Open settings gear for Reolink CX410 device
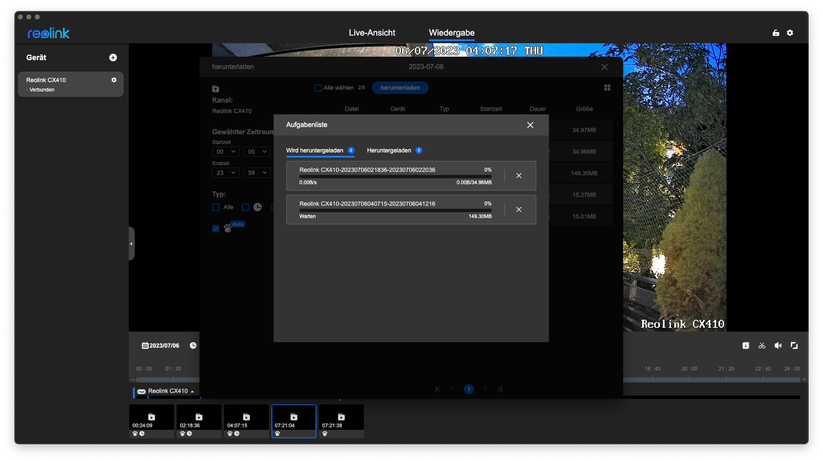Viewport: 823px width, 462px height. click(114, 80)
